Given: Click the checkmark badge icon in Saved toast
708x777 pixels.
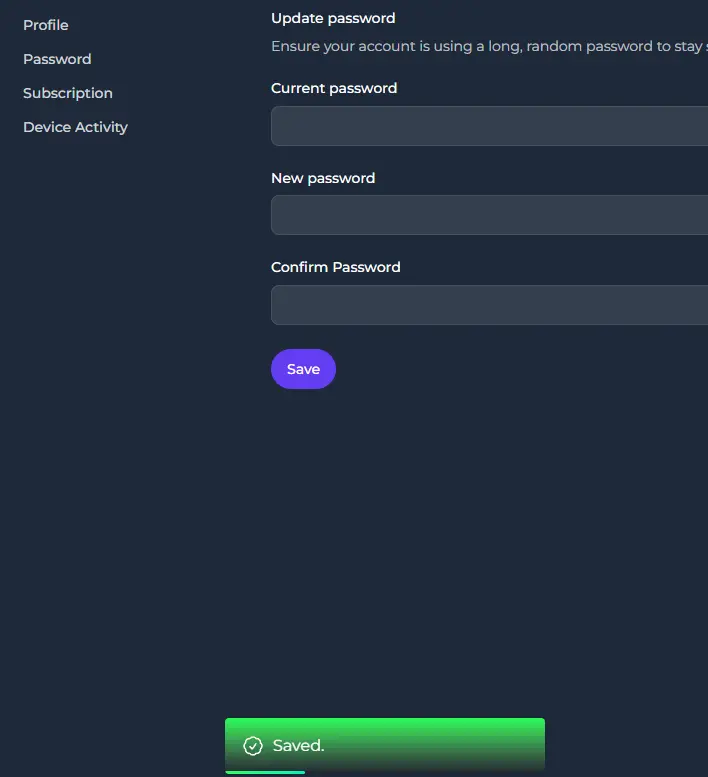Looking at the screenshot, I should coord(253,745).
